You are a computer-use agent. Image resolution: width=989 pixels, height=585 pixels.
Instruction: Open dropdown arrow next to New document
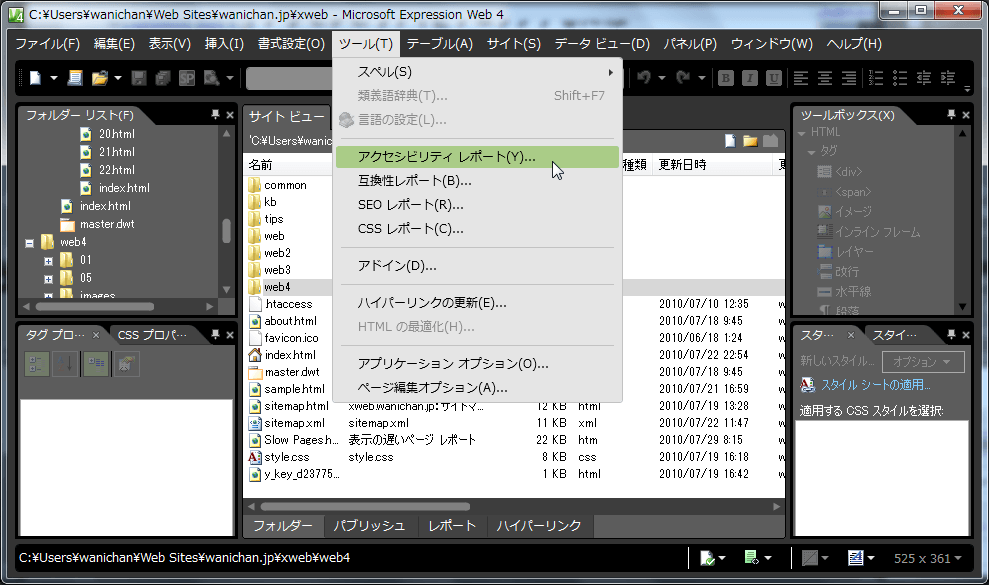point(54,78)
